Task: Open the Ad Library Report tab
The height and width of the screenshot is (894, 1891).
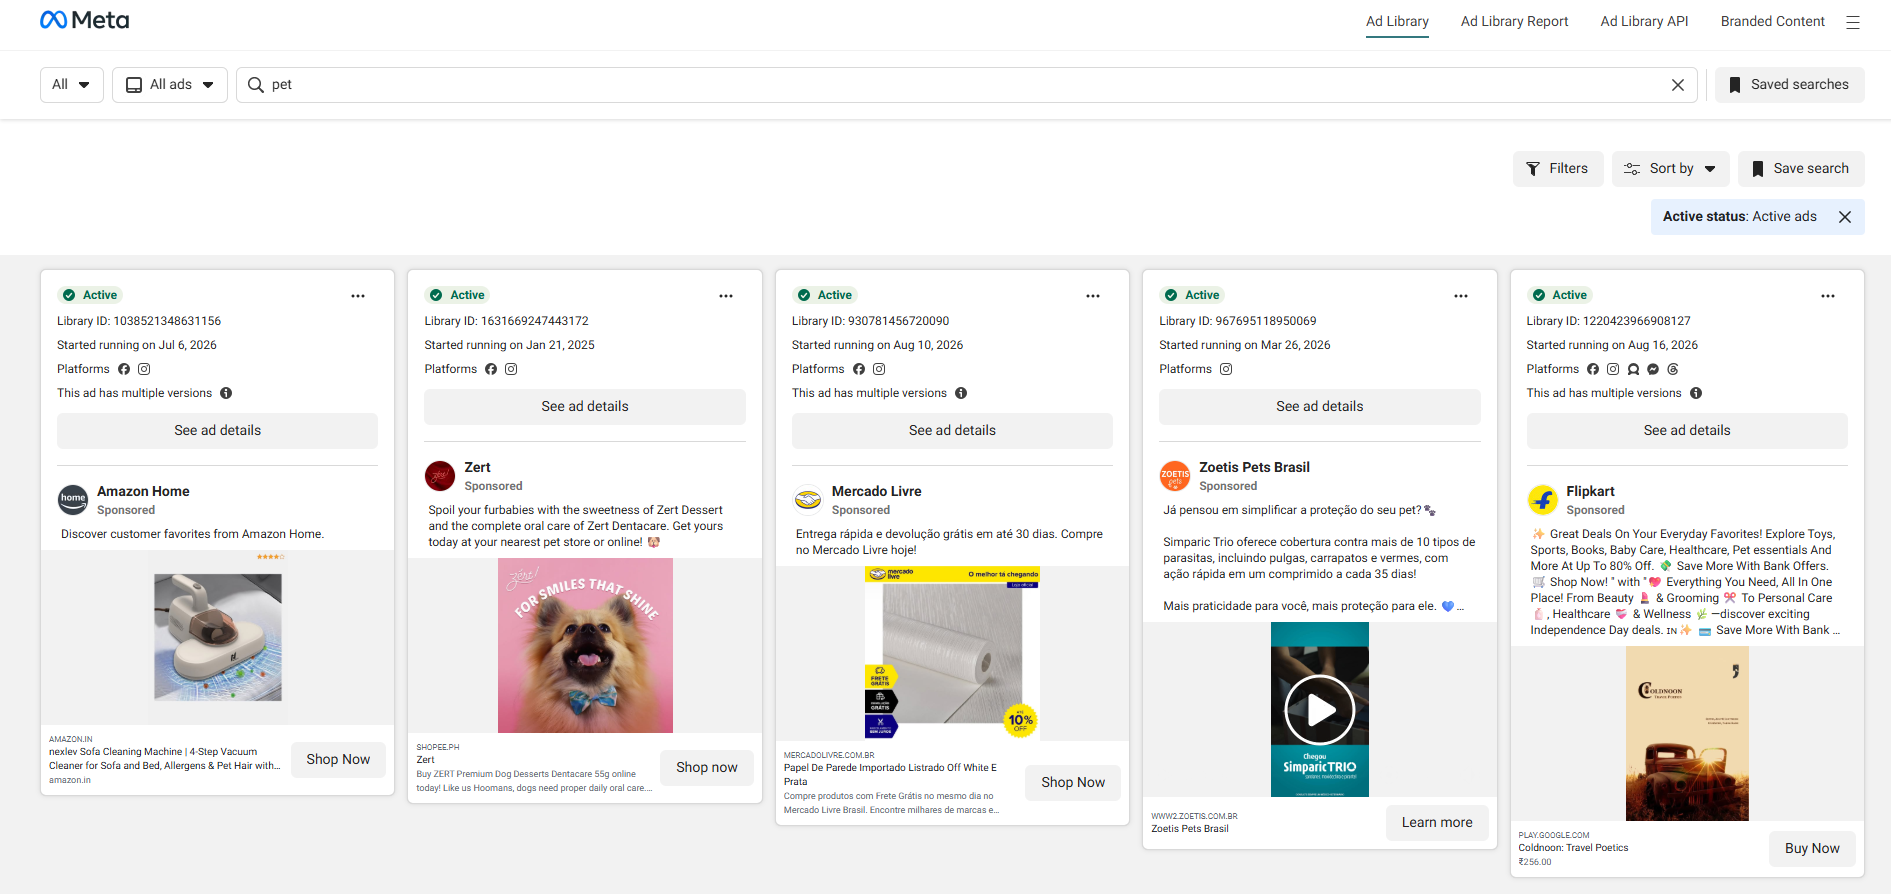Action: 1514,22
